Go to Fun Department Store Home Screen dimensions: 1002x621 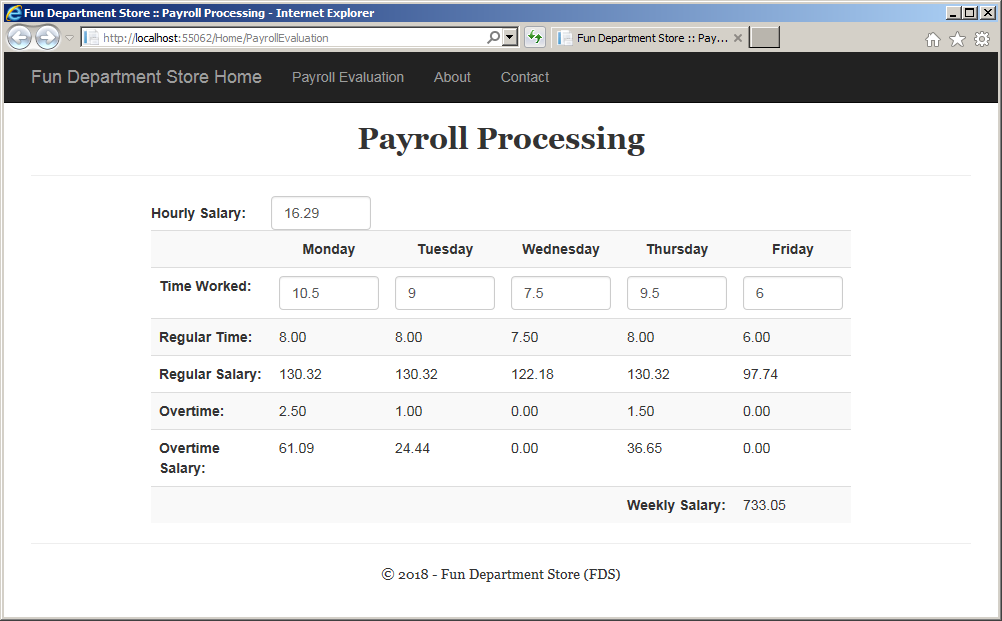coord(146,77)
